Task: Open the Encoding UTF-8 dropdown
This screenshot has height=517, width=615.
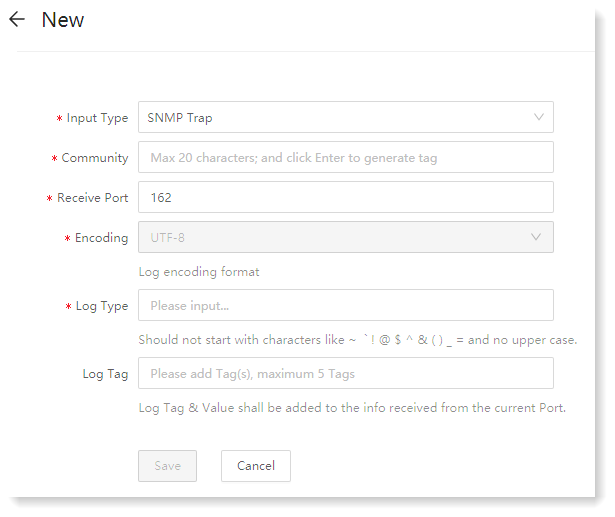Action: [346, 237]
